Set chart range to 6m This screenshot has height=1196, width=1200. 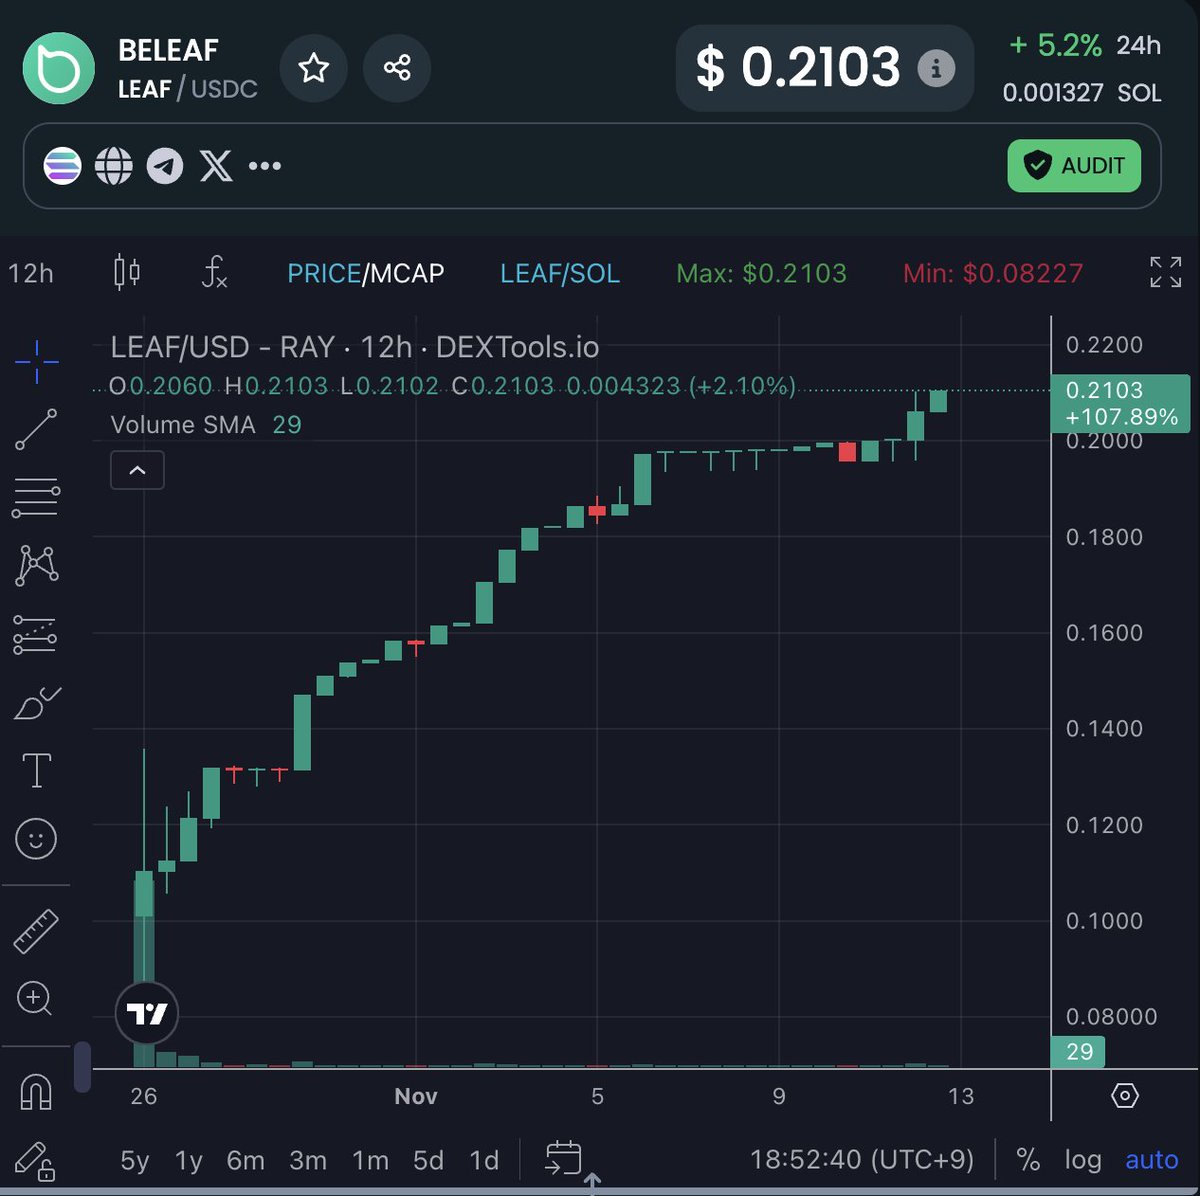(x=246, y=1160)
